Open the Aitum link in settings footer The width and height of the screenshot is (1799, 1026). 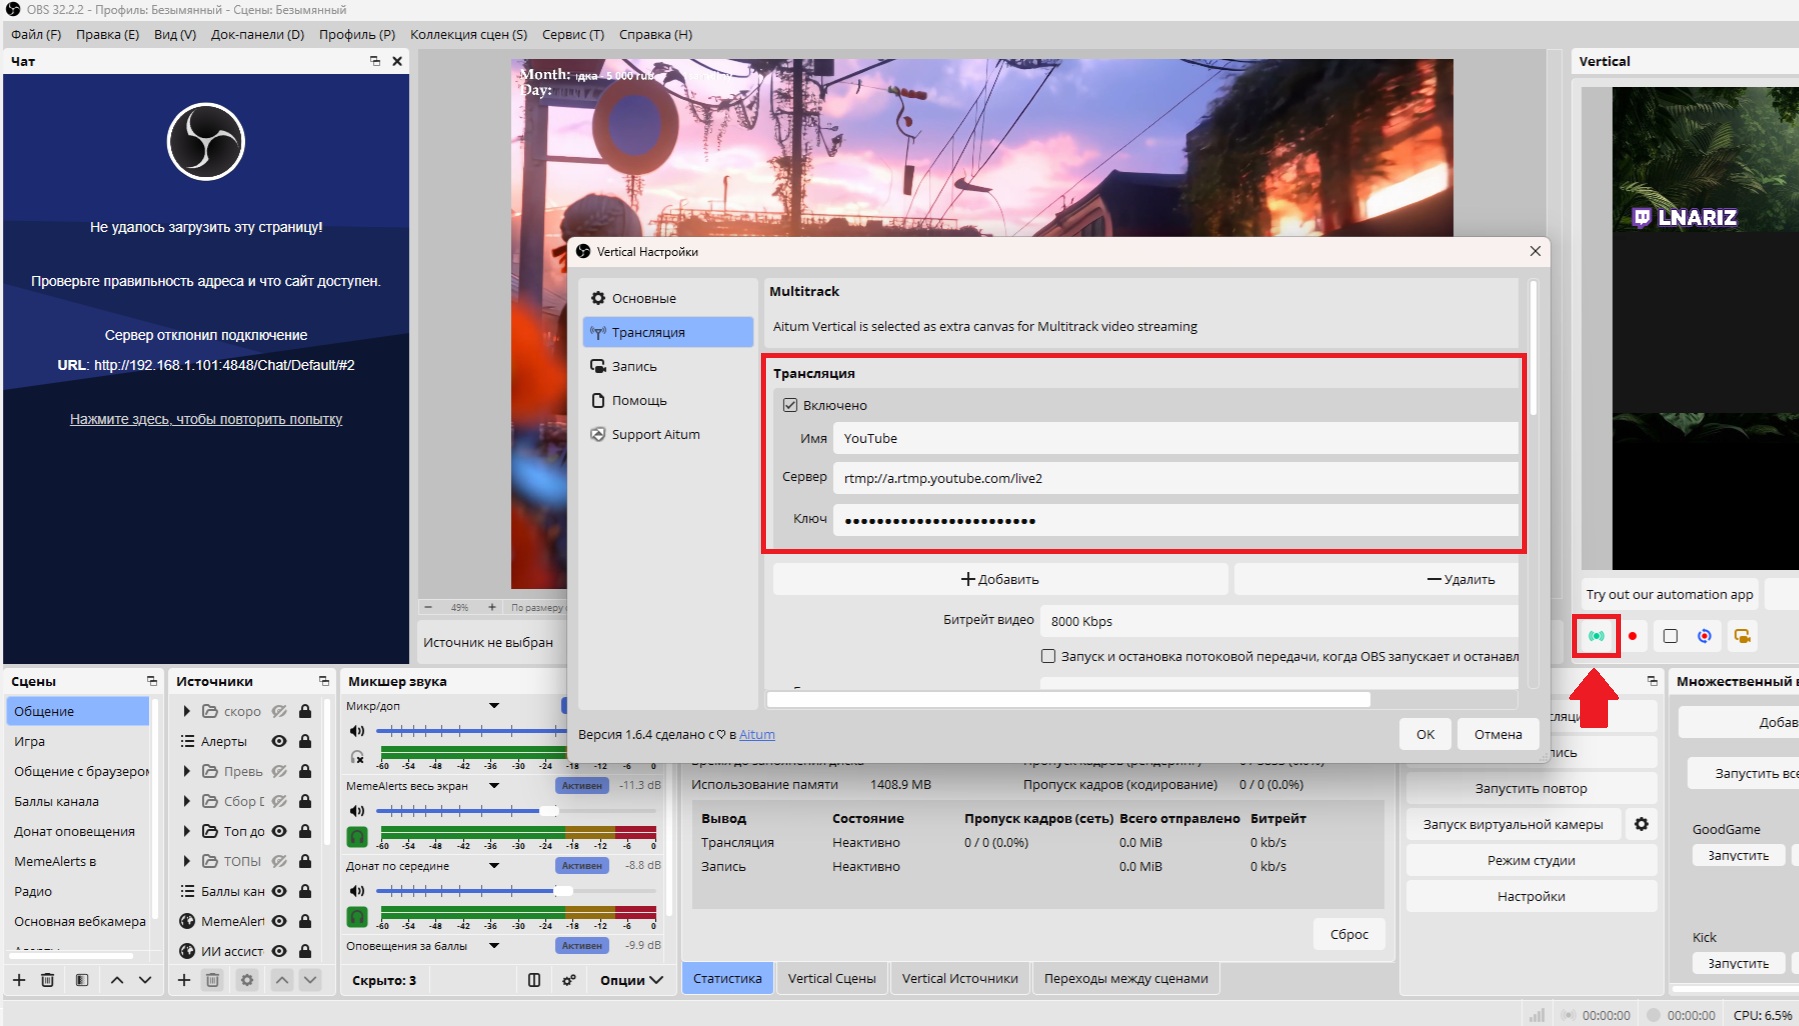pyautogui.click(x=757, y=734)
